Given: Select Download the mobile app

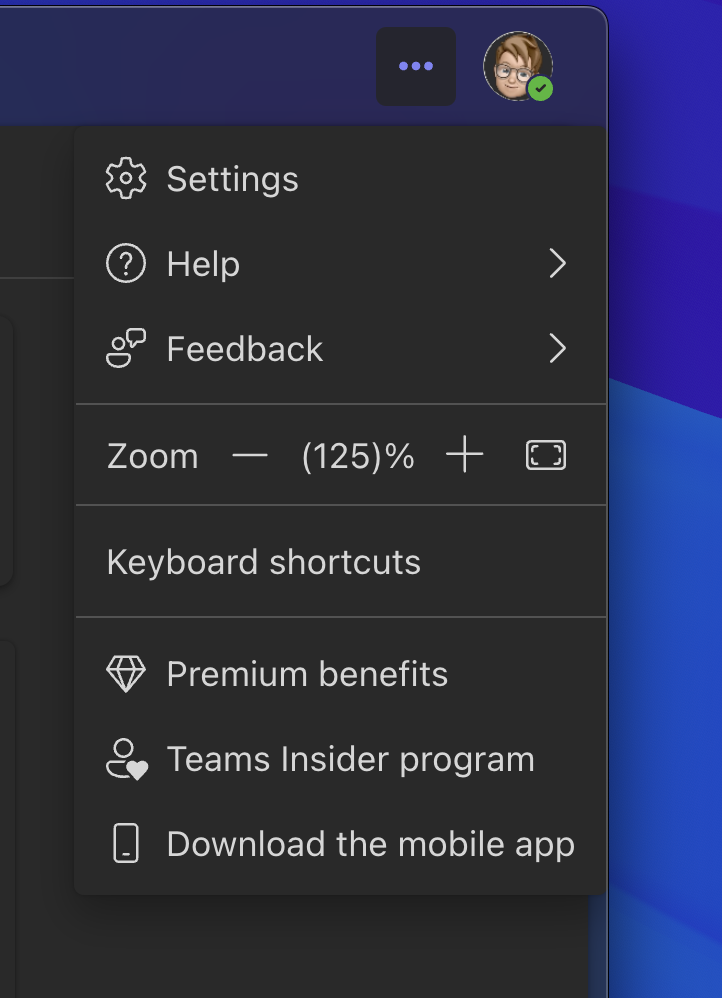Looking at the screenshot, I should point(371,845).
